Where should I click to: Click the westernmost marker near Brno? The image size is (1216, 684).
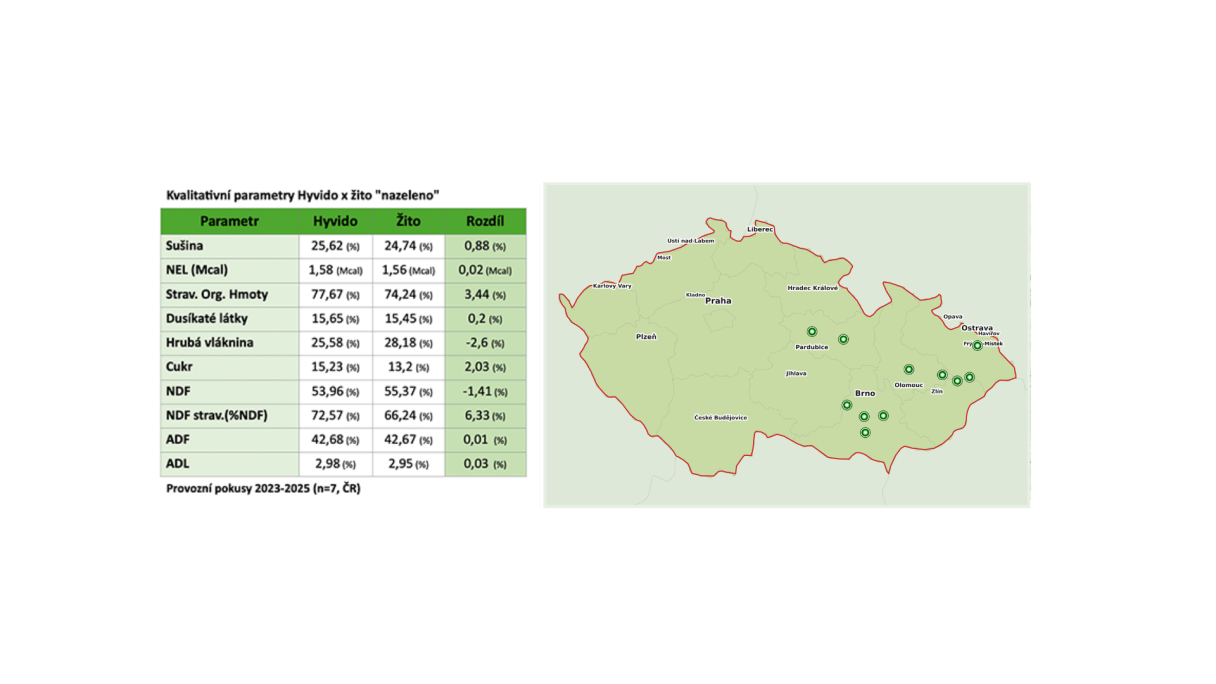tap(847, 406)
